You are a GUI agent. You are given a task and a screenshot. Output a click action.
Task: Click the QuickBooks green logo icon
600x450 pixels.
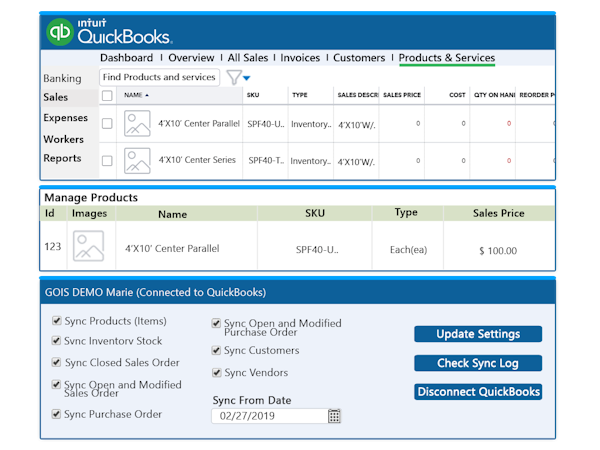point(60,32)
